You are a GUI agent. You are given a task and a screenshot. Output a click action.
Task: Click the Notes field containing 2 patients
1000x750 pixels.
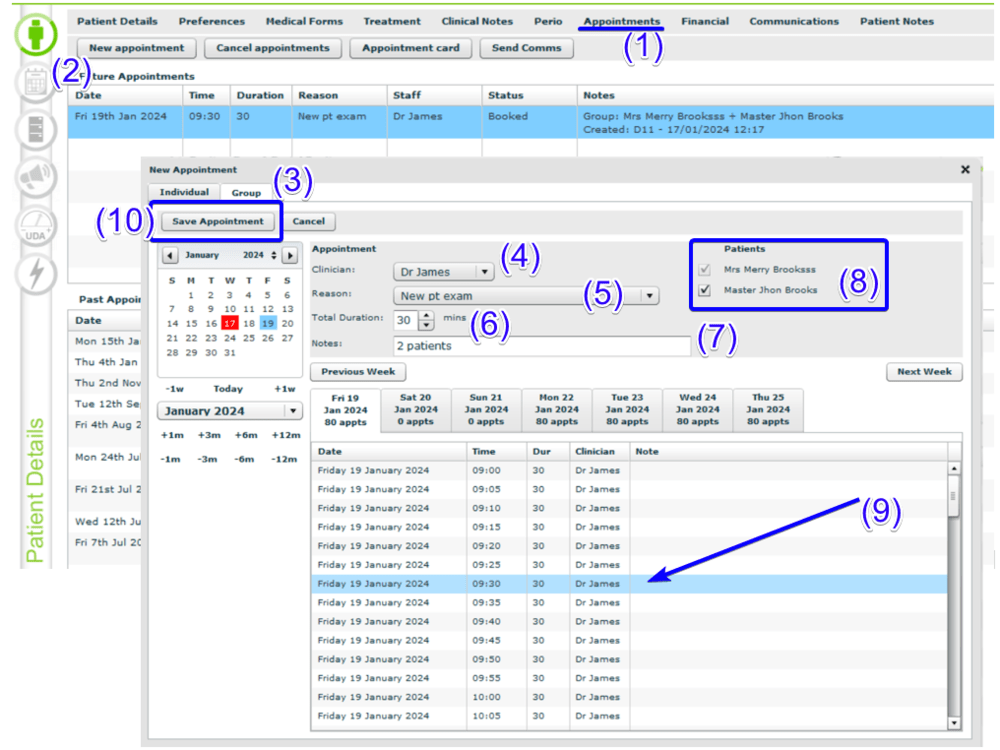(542, 346)
